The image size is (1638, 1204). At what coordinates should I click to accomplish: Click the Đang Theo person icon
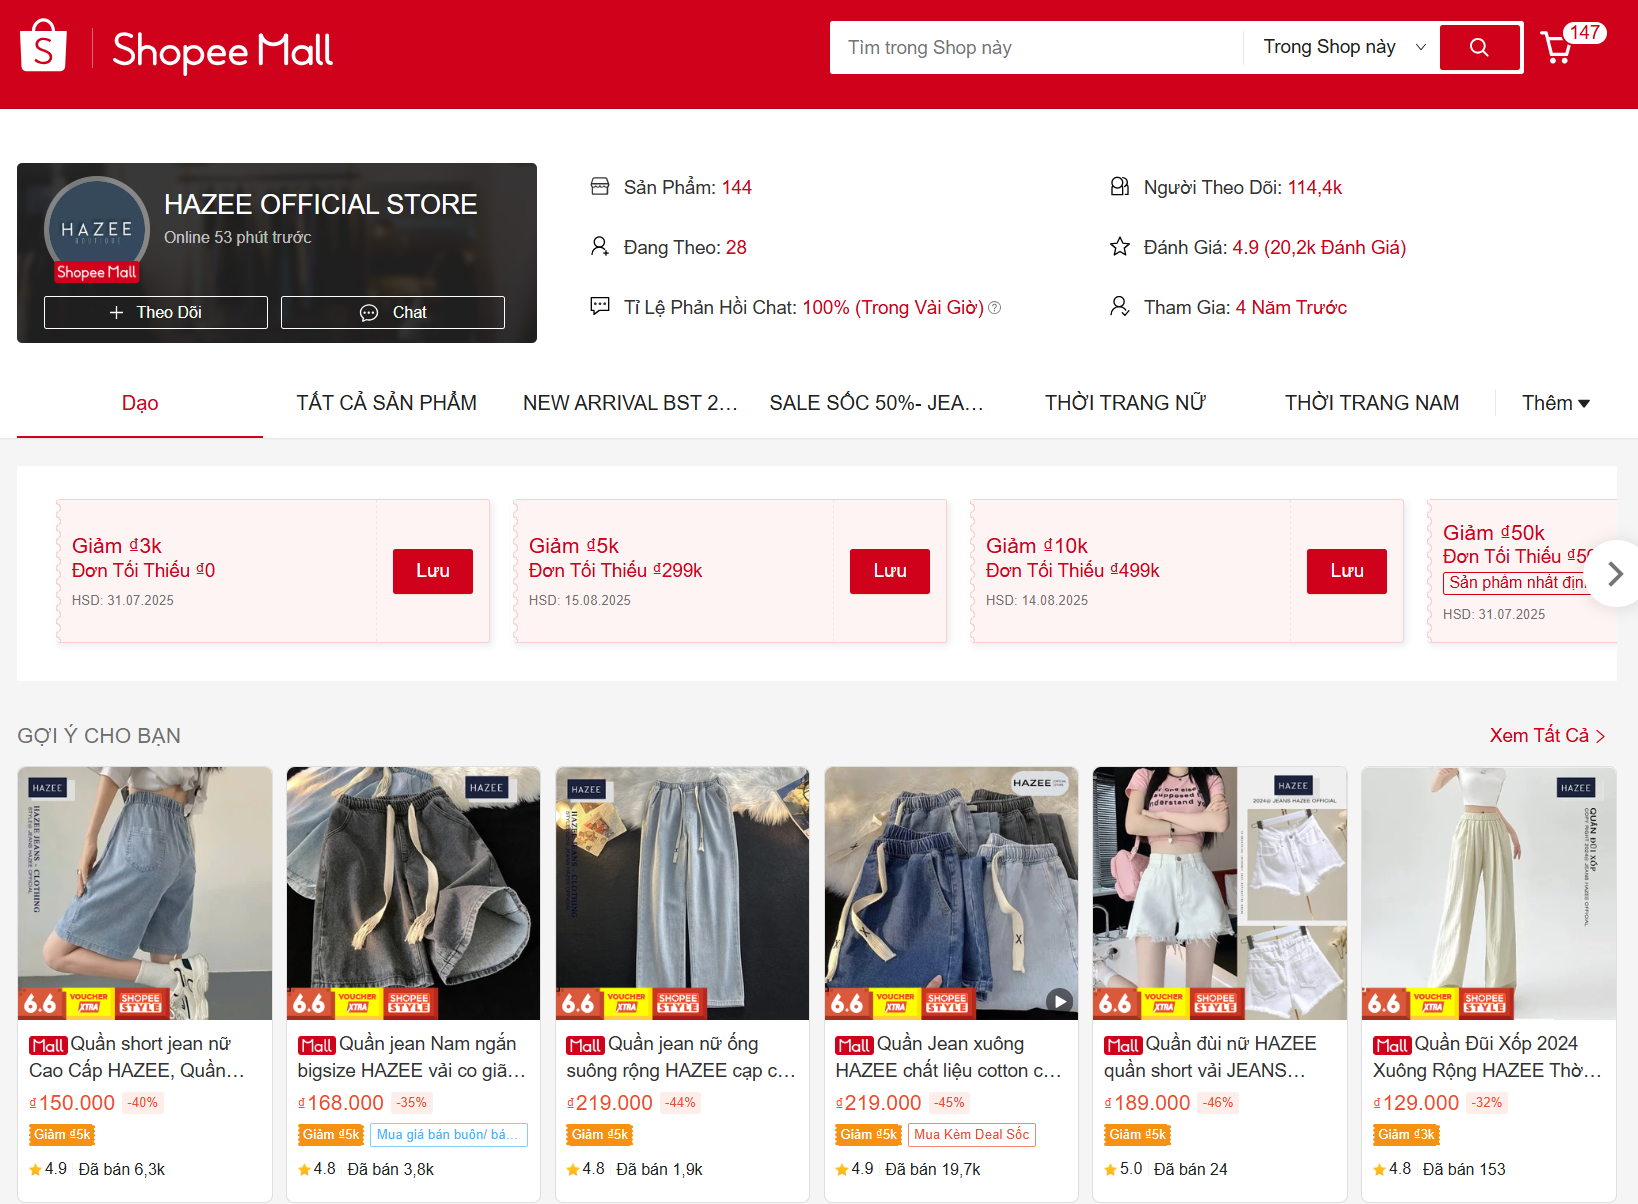click(600, 247)
